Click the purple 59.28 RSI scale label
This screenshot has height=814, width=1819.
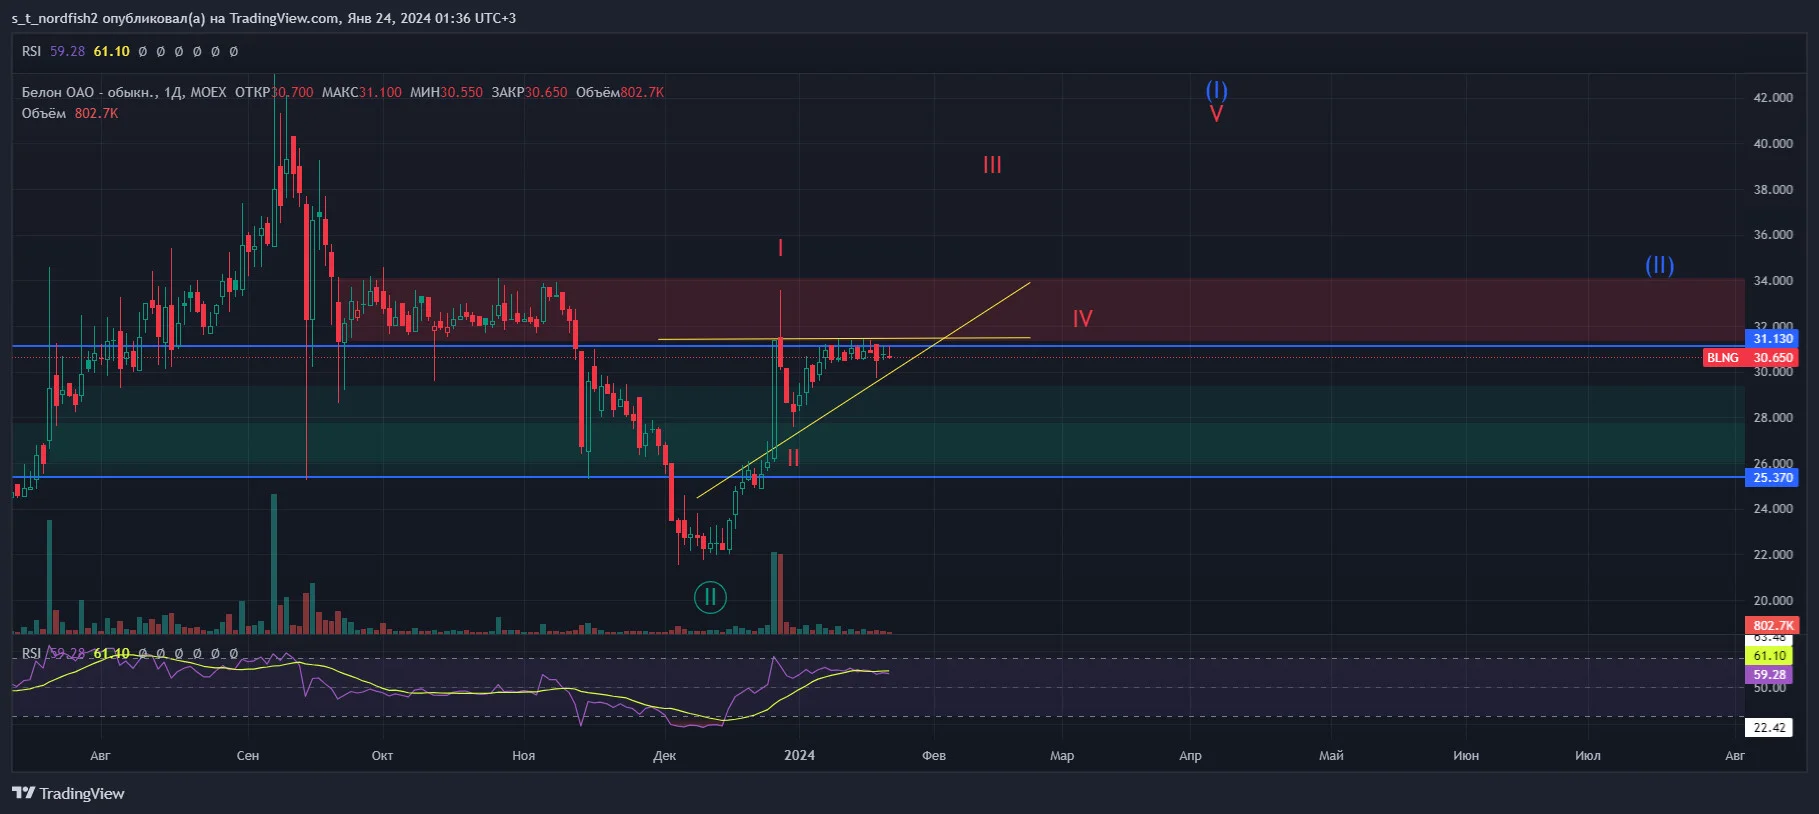[1769, 675]
